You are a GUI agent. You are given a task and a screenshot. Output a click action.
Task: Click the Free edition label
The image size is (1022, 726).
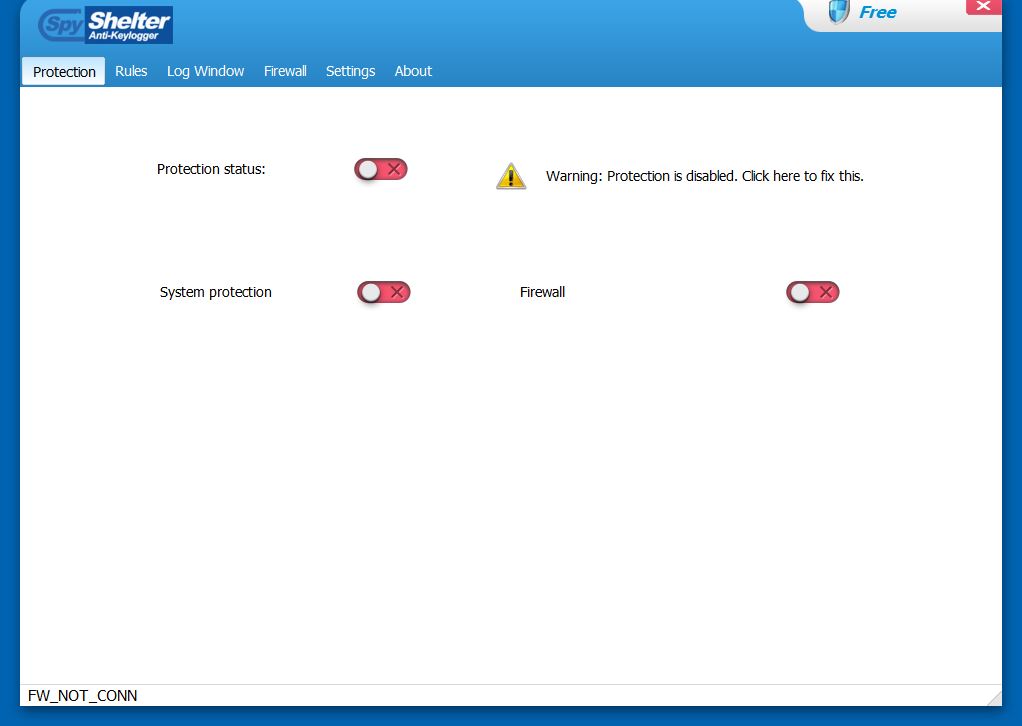point(878,12)
